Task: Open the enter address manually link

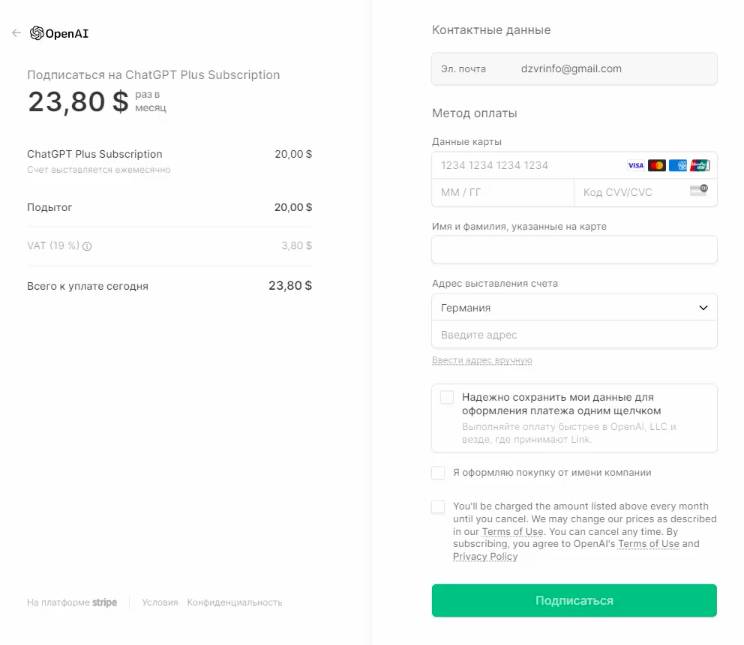Action: tap(482, 361)
